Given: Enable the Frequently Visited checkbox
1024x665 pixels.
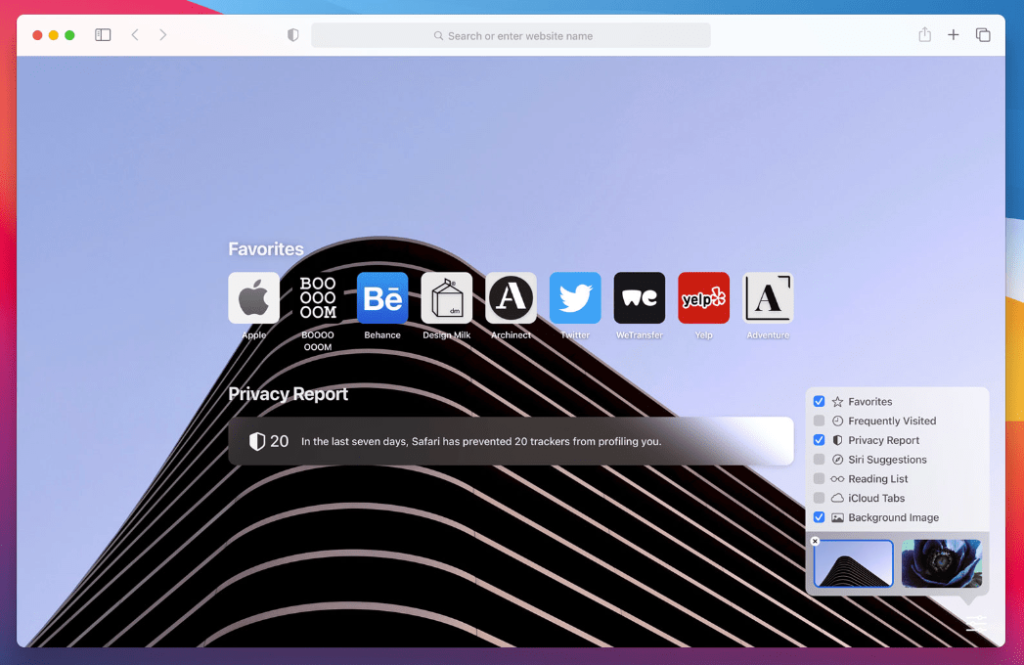Looking at the screenshot, I should click(819, 421).
